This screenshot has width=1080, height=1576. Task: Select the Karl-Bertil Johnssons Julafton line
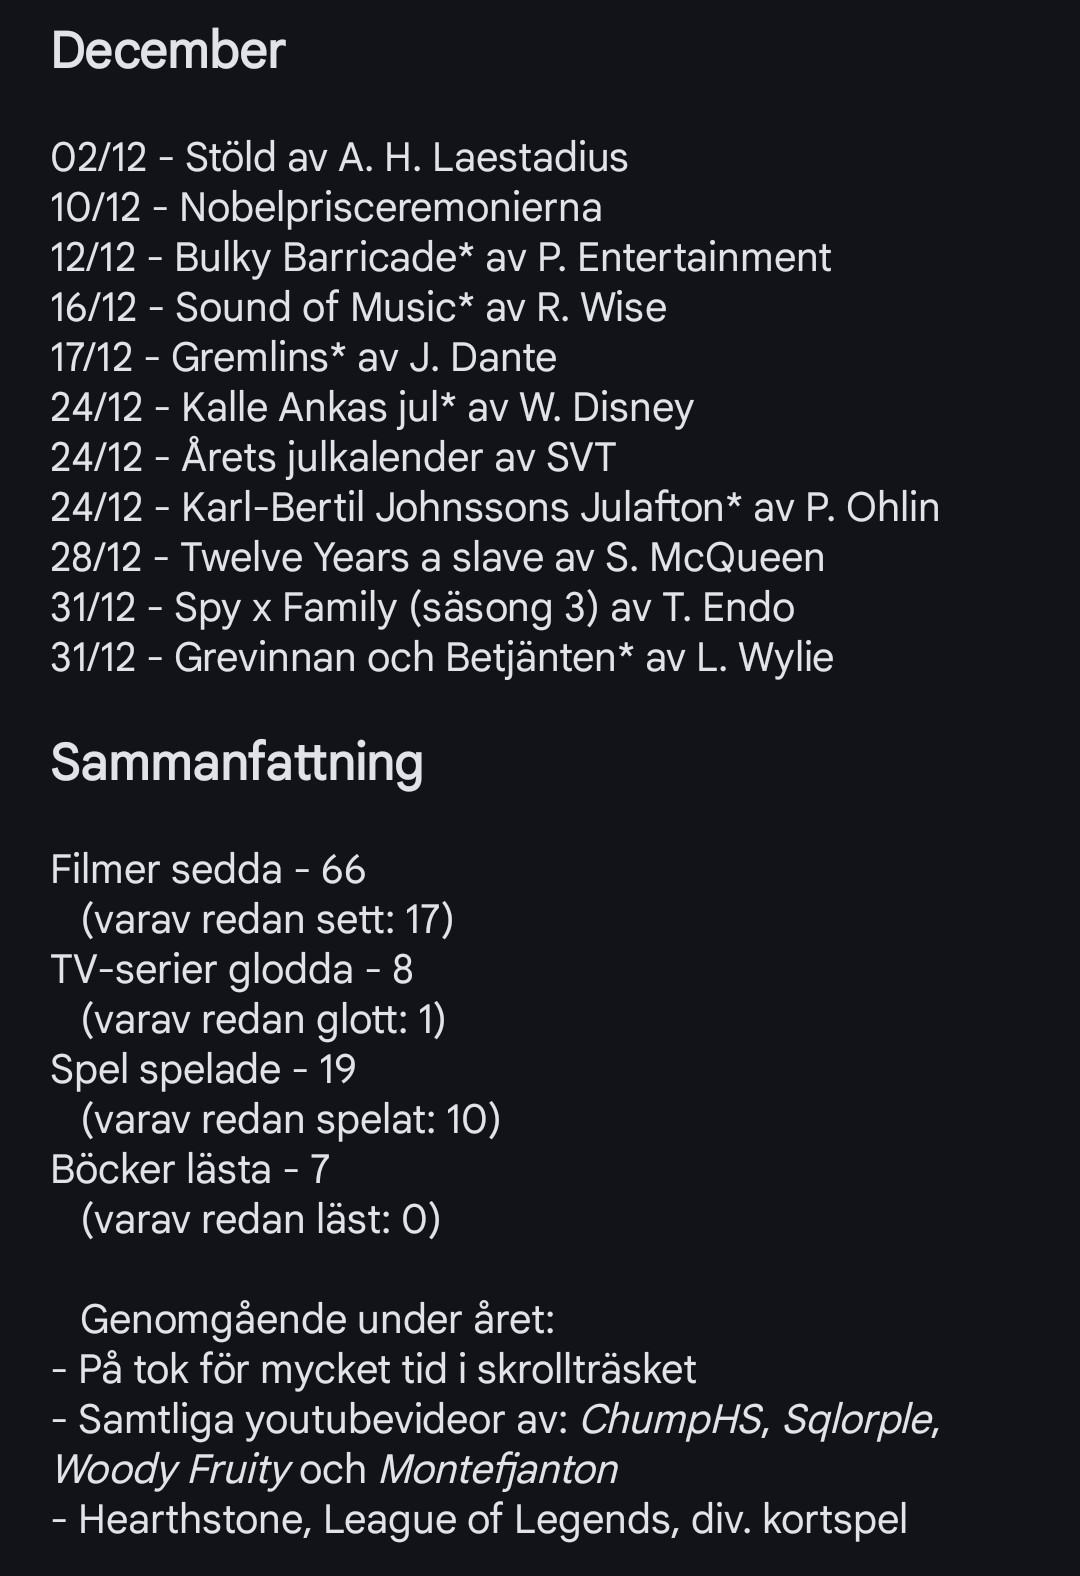point(495,508)
